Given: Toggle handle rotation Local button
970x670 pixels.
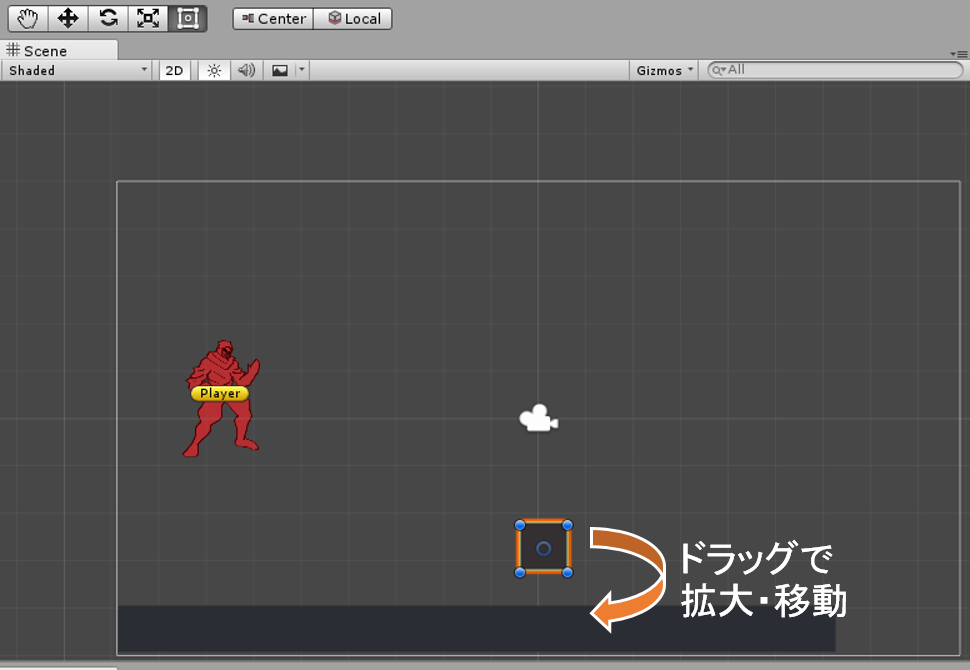Looking at the screenshot, I should (x=353, y=19).
